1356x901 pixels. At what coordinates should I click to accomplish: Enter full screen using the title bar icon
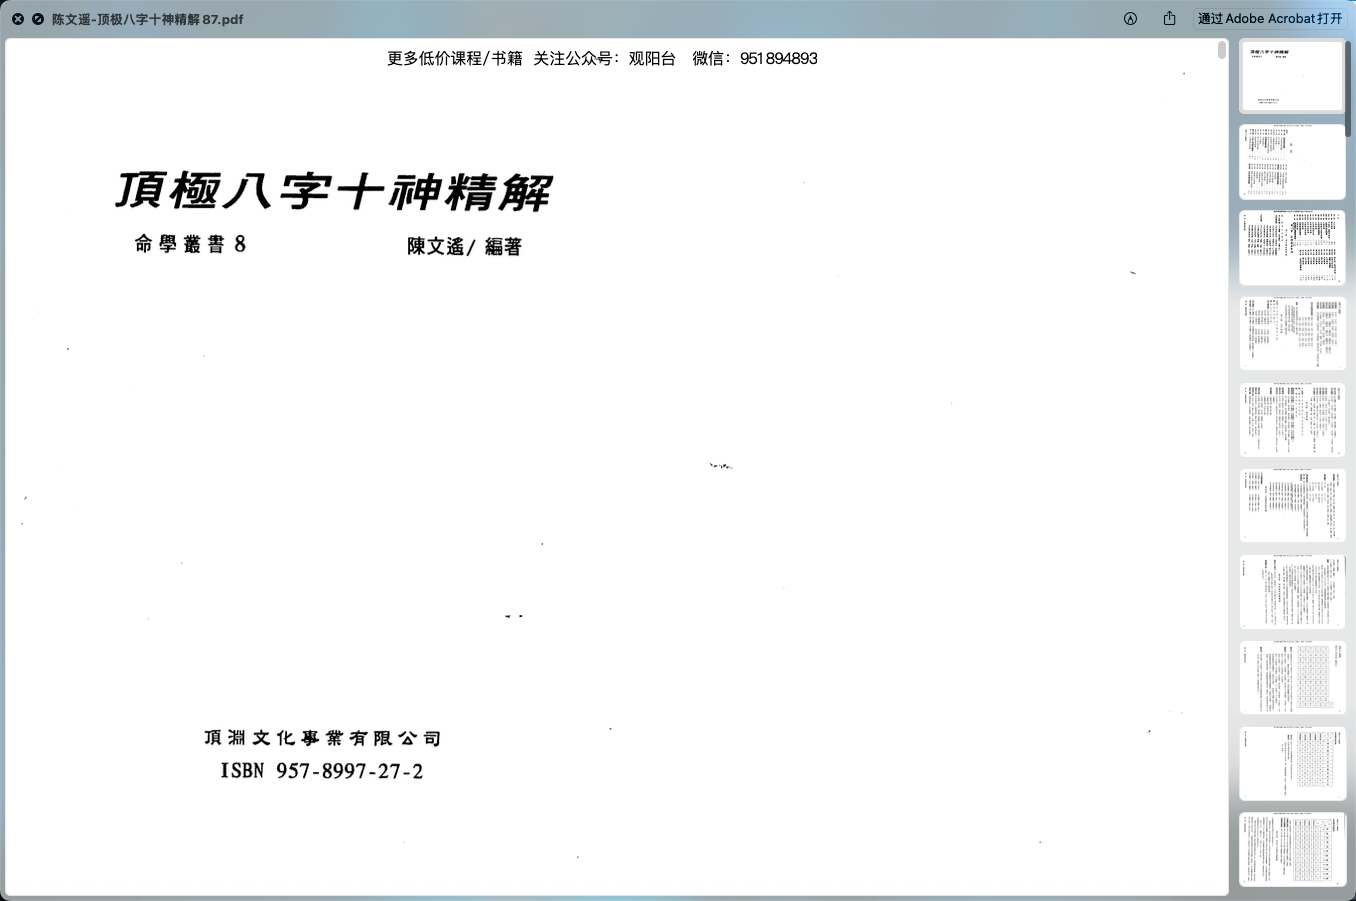(38, 19)
